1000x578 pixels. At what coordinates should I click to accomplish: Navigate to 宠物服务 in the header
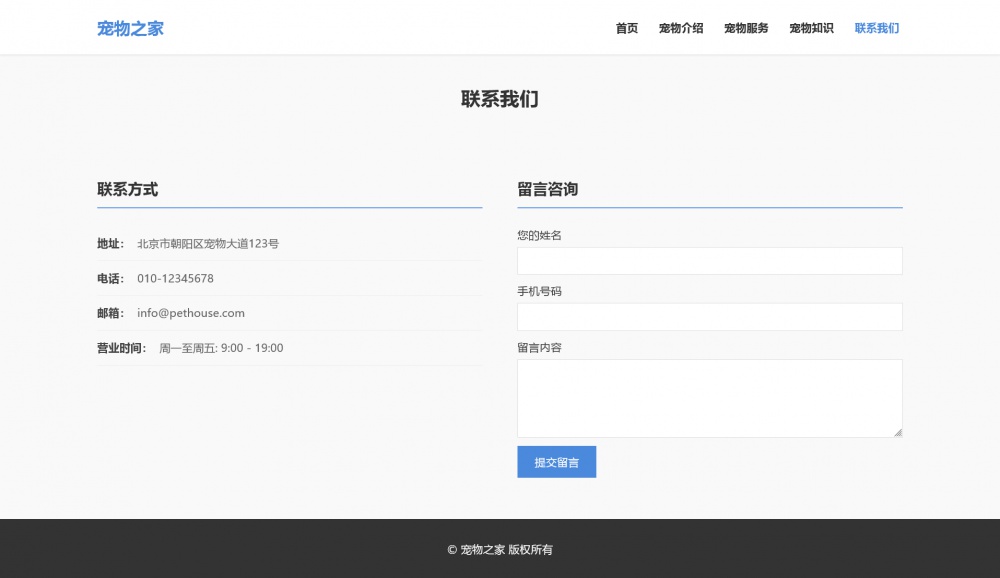click(x=746, y=28)
